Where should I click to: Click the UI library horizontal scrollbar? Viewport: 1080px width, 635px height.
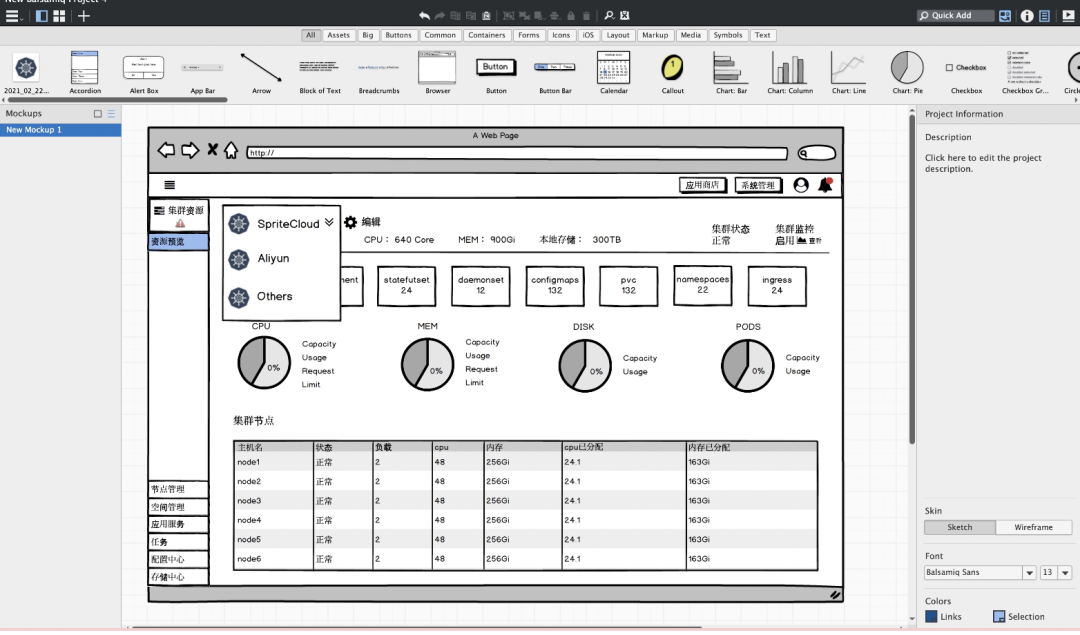point(116,100)
